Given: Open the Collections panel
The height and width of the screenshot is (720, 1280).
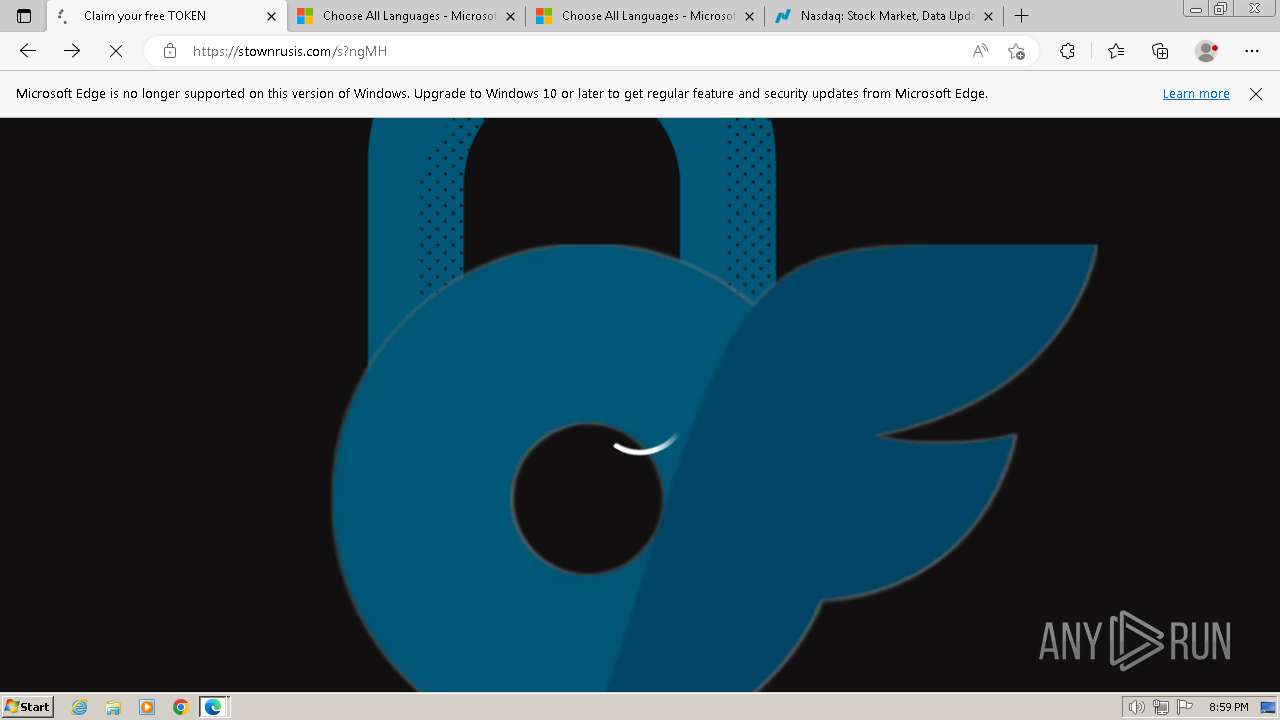Looking at the screenshot, I should (x=1160, y=51).
